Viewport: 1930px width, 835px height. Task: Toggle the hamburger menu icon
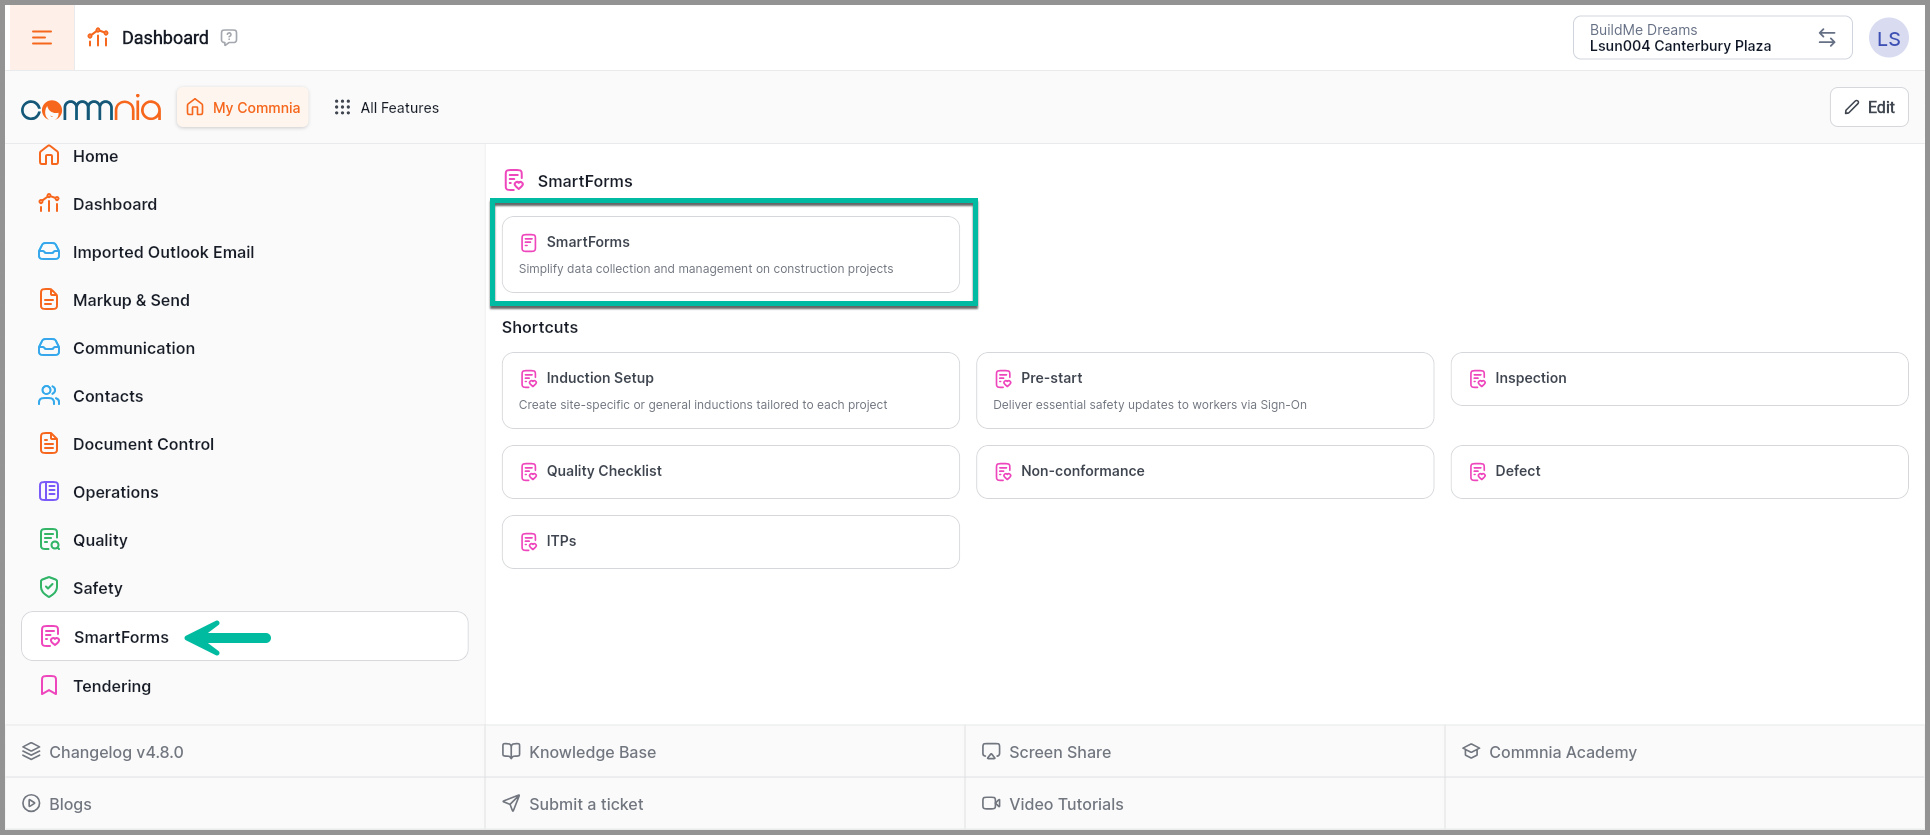(x=42, y=38)
